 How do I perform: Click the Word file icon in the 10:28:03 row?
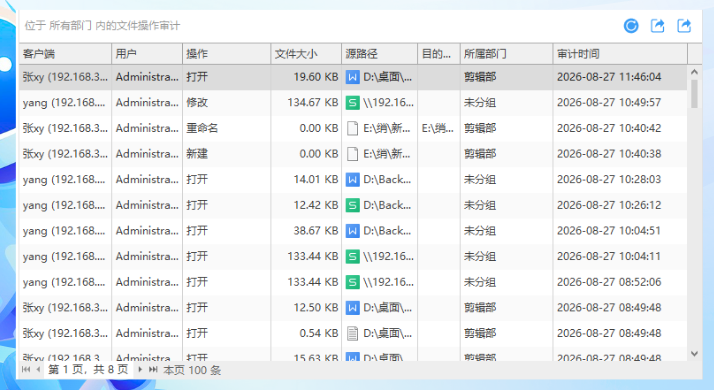(352, 180)
